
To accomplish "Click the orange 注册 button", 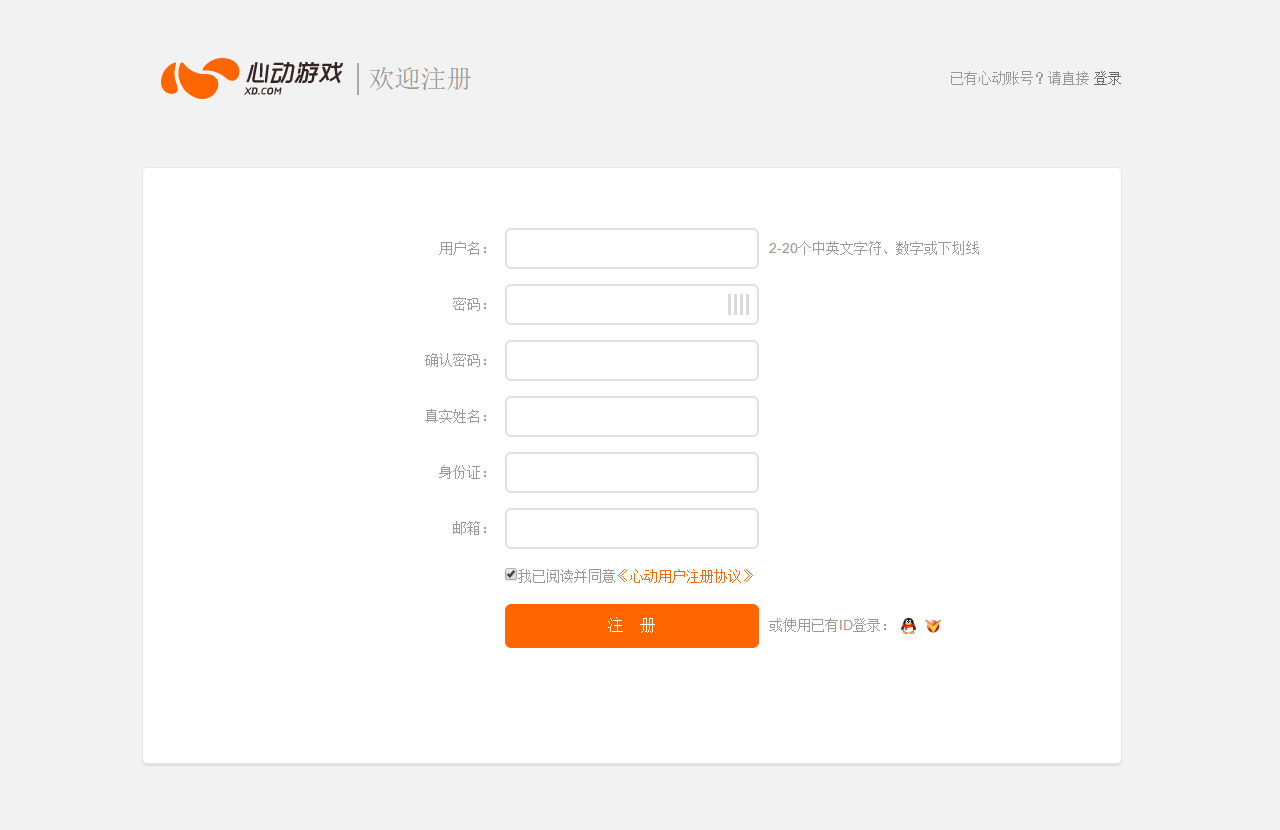I will click(632, 626).
